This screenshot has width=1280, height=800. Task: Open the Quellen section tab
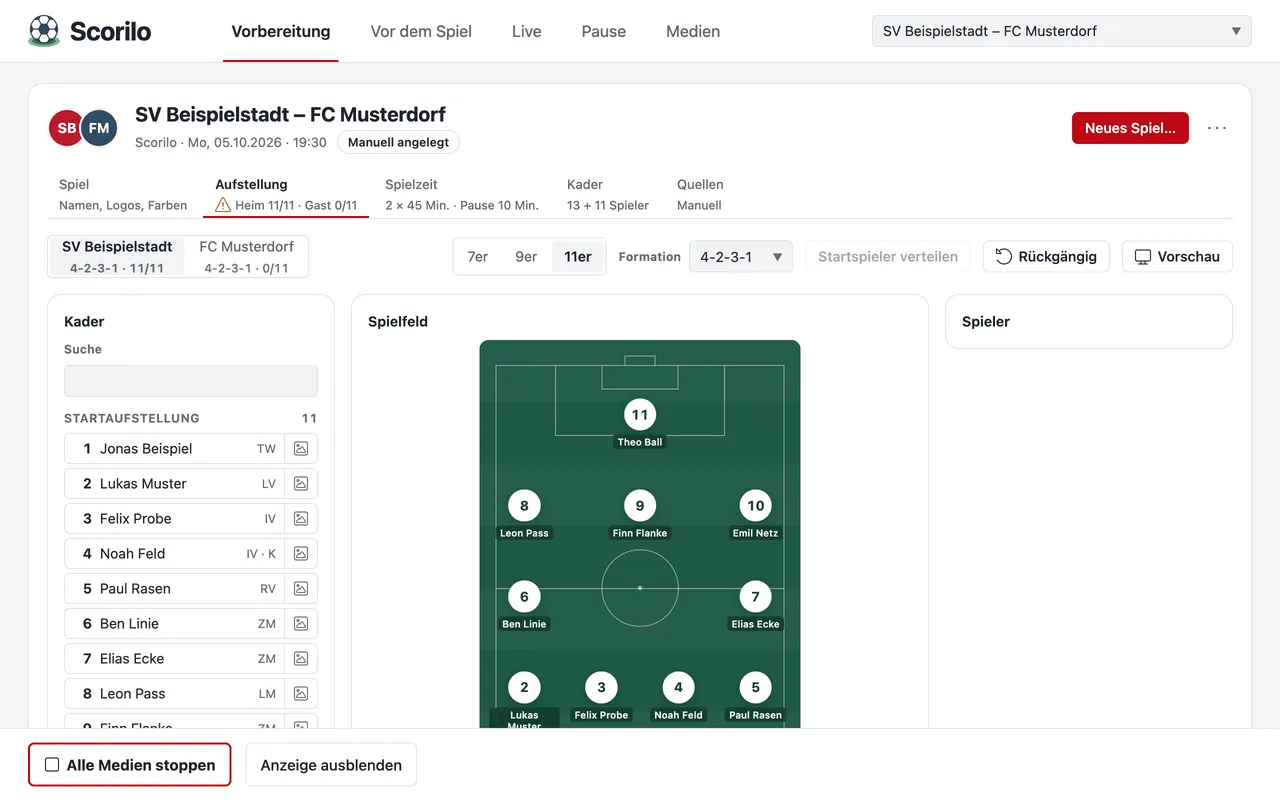700,195
